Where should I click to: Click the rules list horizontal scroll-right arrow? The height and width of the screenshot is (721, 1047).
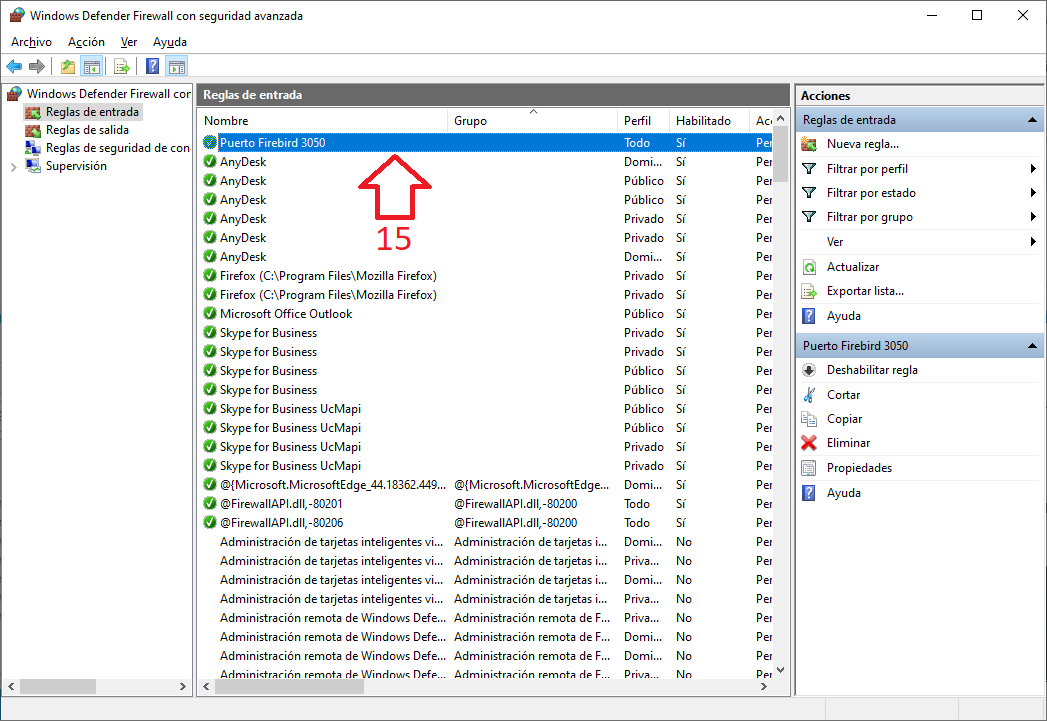[x=764, y=686]
